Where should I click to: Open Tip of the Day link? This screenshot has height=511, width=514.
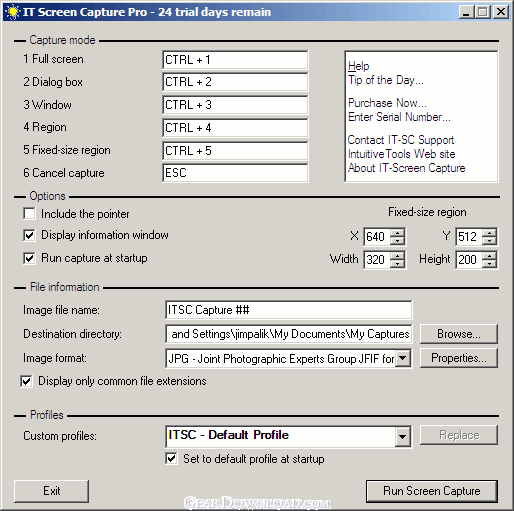(x=386, y=80)
